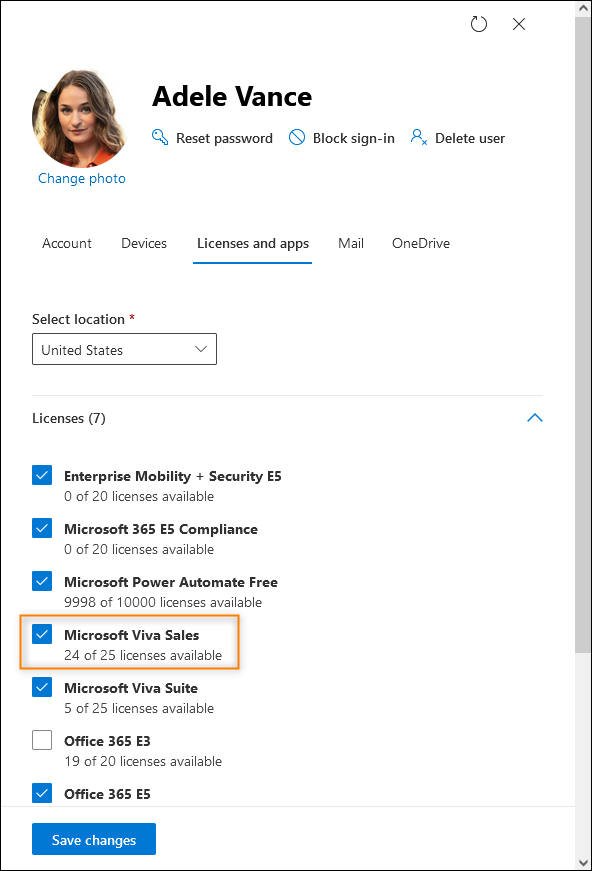Click the scrollbar down arrow
This screenshot has width=592, height=871.
tap(583, 863)
